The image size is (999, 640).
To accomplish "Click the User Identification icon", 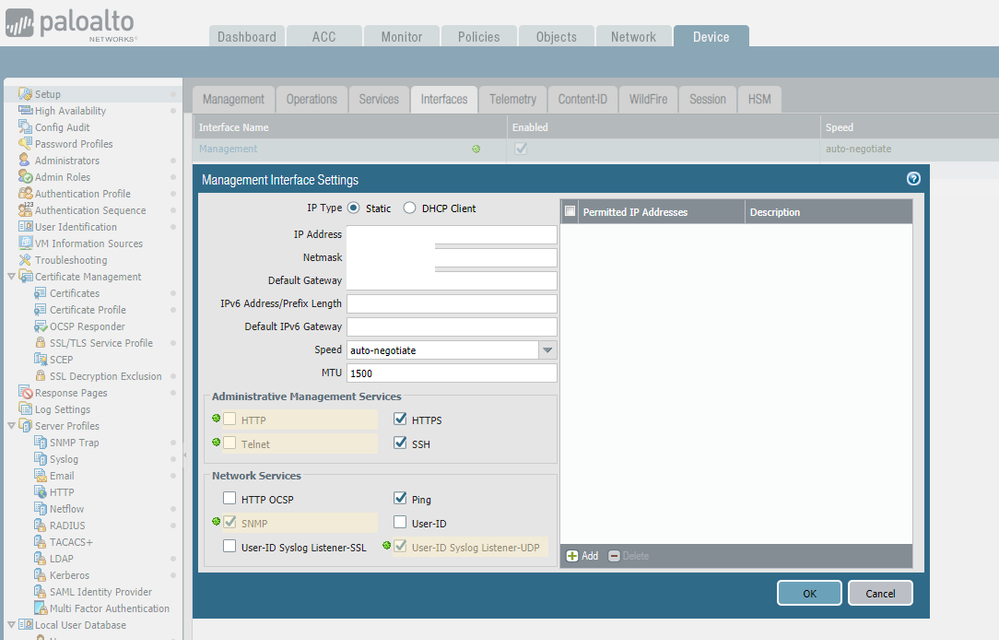I will tap(26, 227).
